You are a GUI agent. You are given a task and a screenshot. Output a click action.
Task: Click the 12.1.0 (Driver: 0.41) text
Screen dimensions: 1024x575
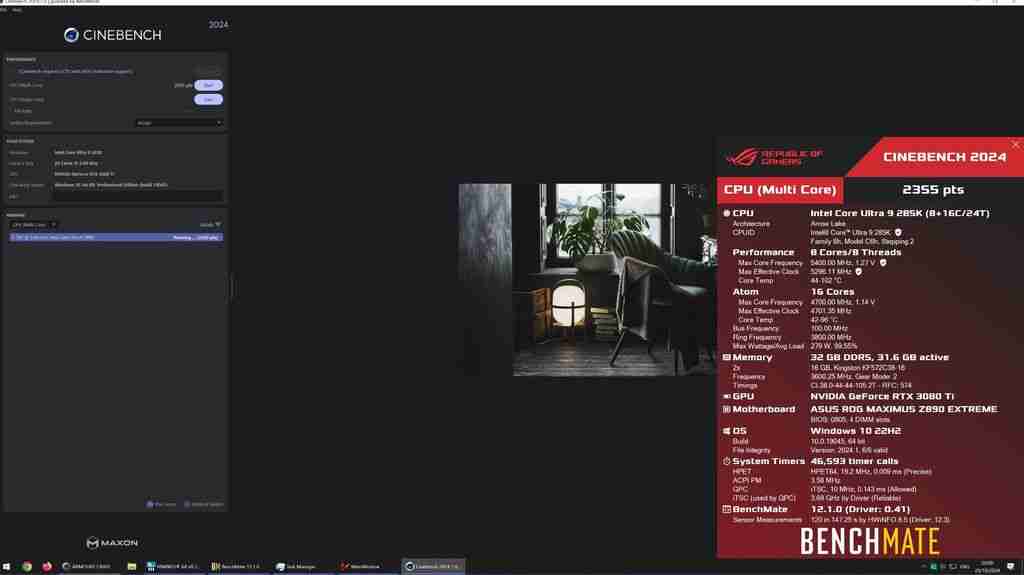860,510
